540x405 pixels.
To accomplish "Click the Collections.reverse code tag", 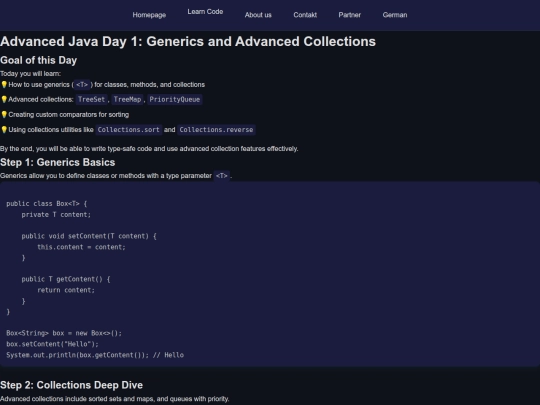I will coord(216,130).
